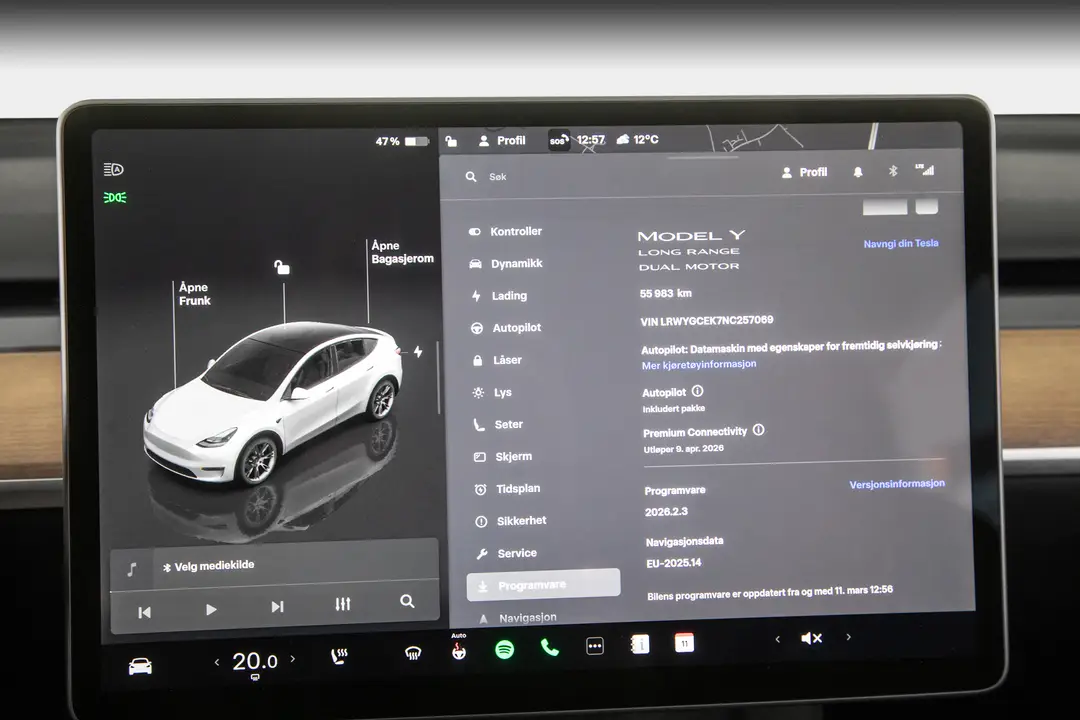Open Bluetooth settings icon in header
Screen dimensions: 1080x720
click(x=893, y=171)
